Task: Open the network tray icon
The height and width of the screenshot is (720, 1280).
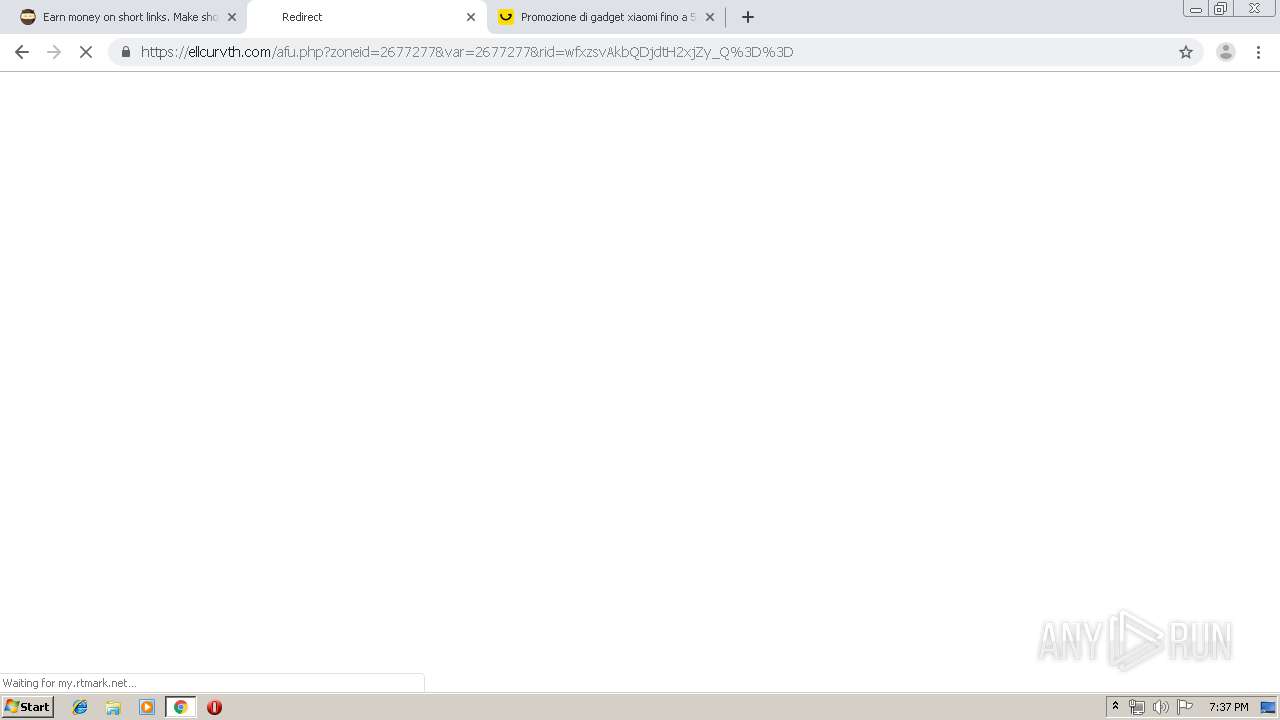Action: coord(1137,707)
